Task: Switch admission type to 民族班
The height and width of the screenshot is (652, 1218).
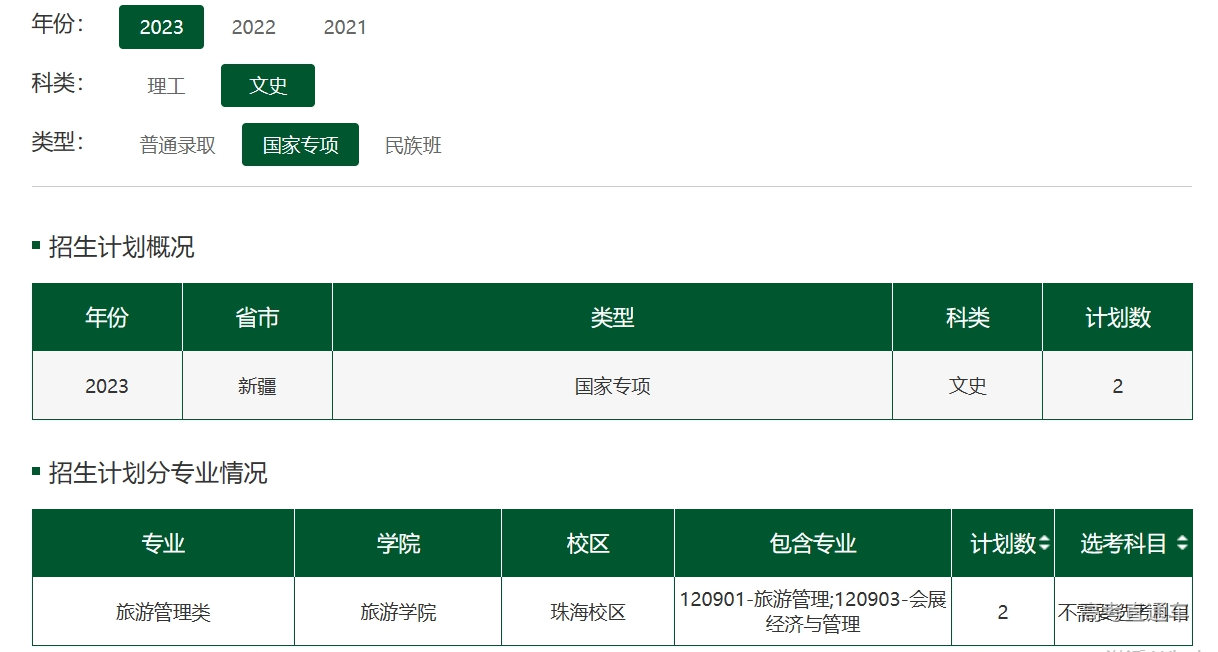Action: [x=413, y=145]
